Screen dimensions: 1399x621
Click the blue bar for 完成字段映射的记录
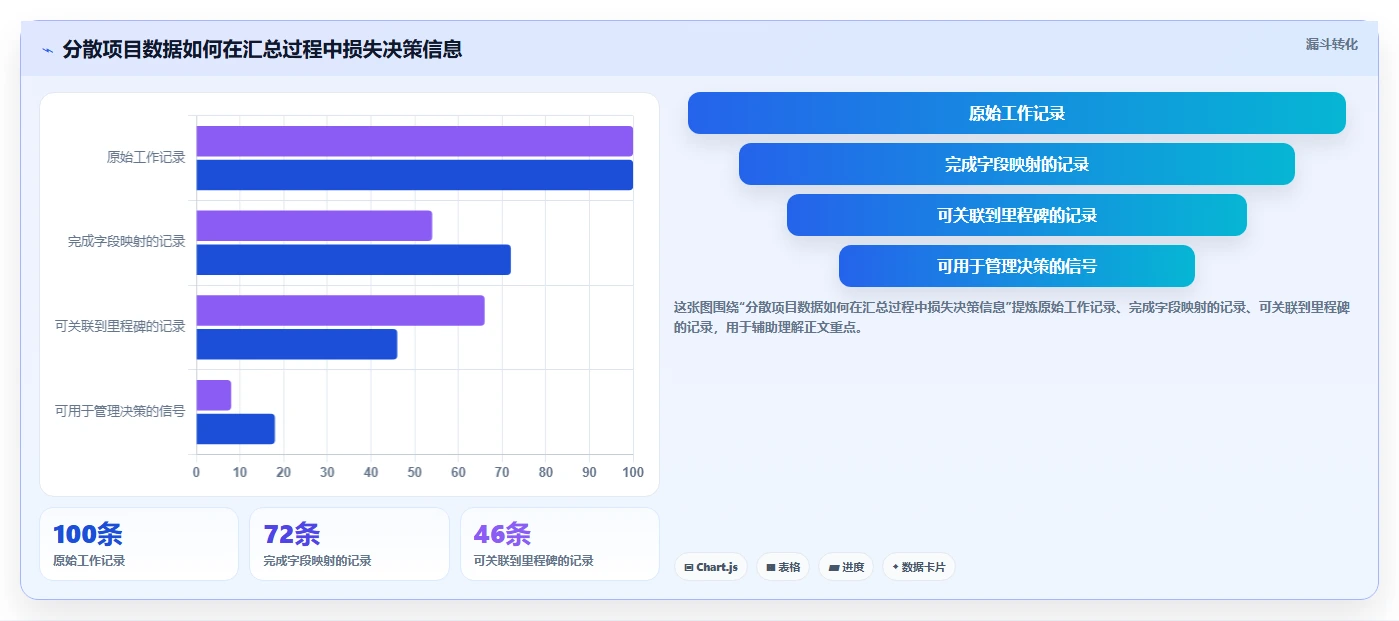point(353,260)
